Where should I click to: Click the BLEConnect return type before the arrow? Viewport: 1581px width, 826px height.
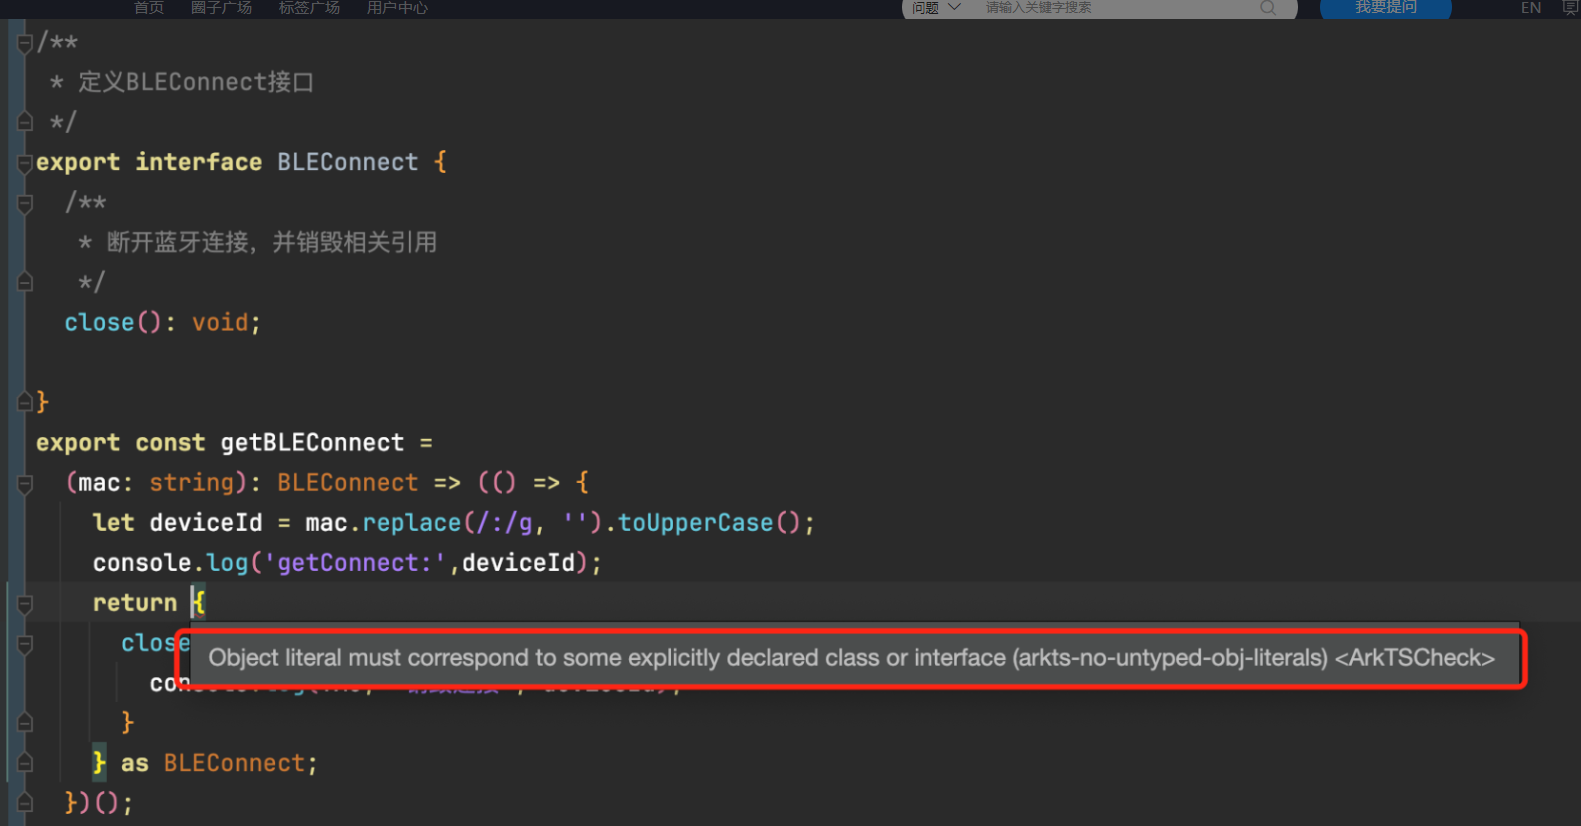point(348,483)
